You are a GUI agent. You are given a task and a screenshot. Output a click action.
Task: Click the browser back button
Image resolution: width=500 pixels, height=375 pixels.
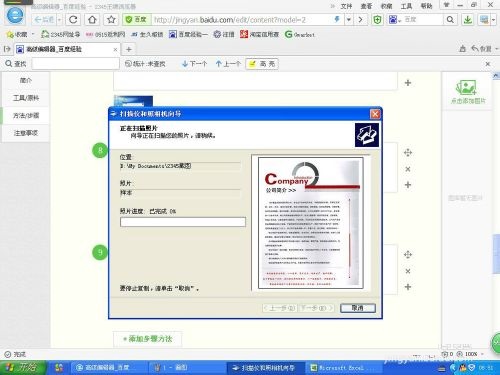coord(44,20)
